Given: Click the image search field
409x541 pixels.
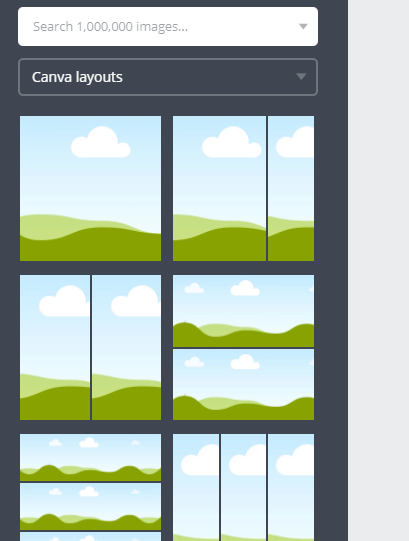Looking at the screenshot, I should pos(168,27).
